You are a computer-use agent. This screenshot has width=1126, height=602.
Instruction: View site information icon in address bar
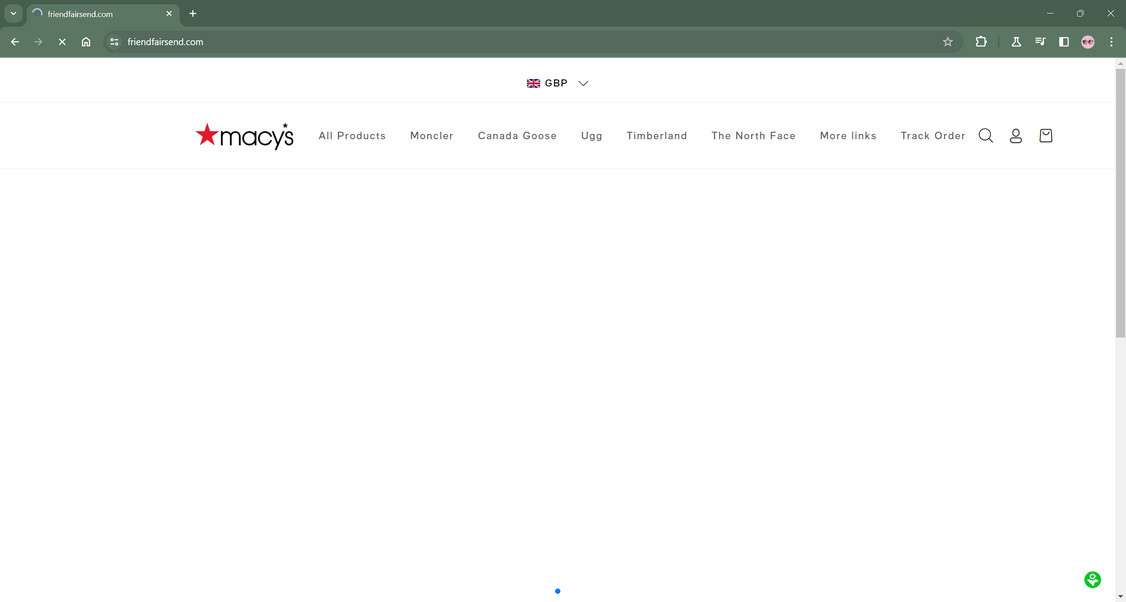pyautogui.click(x=113, y=42)
